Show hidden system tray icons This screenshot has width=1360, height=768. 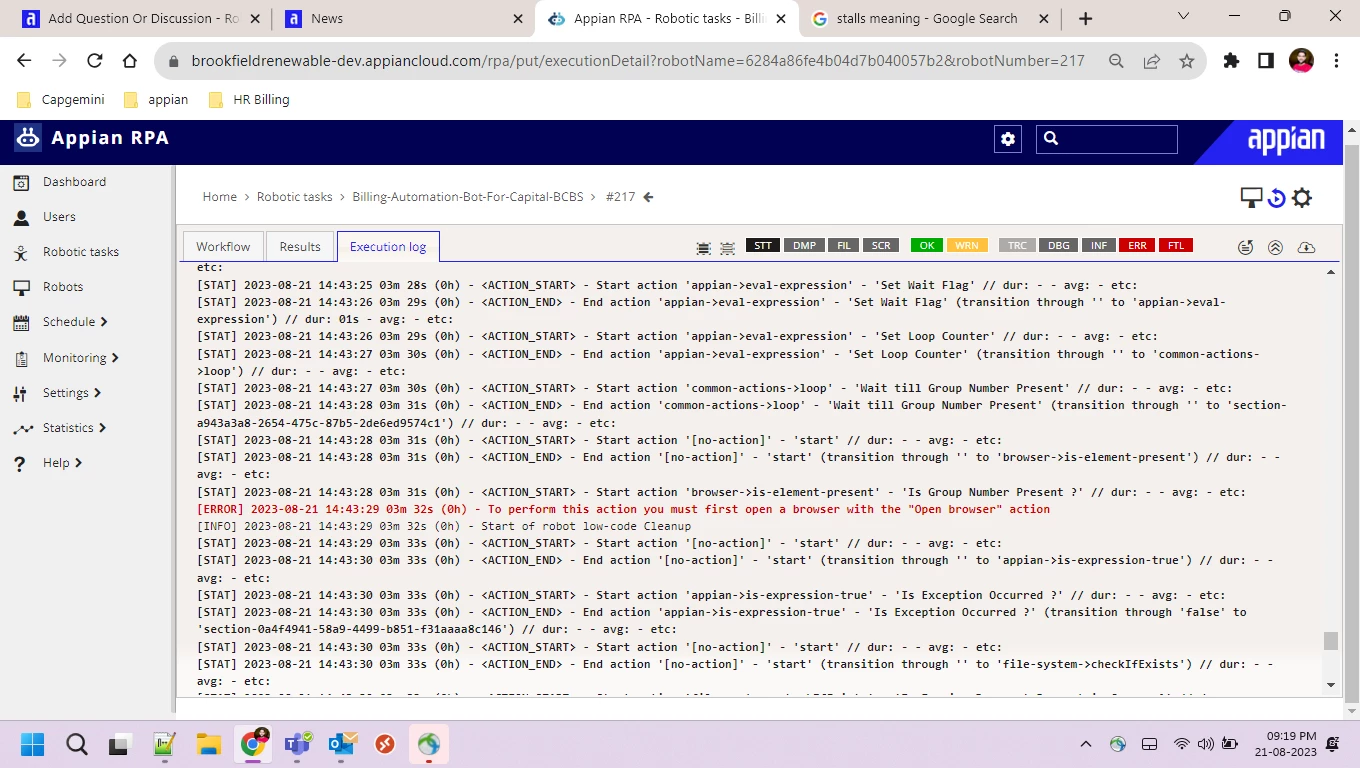pyautogui.click(x=1086, y=744)
